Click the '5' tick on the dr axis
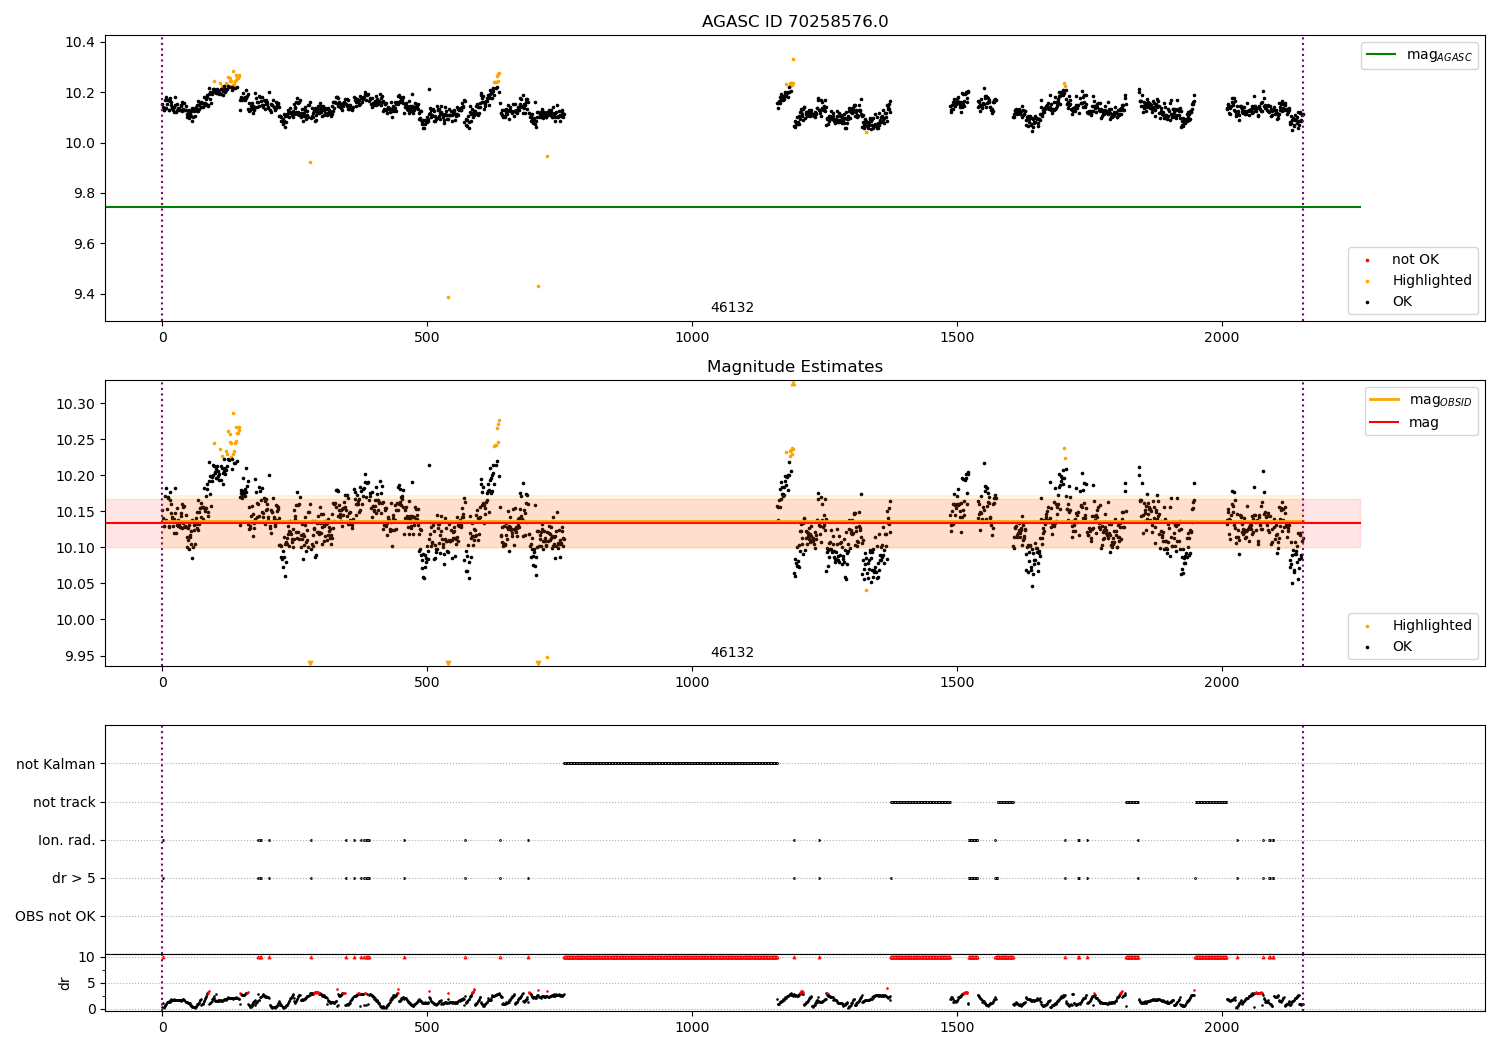This screenshot has width=1500, height=1050. (x=91, y=984)
